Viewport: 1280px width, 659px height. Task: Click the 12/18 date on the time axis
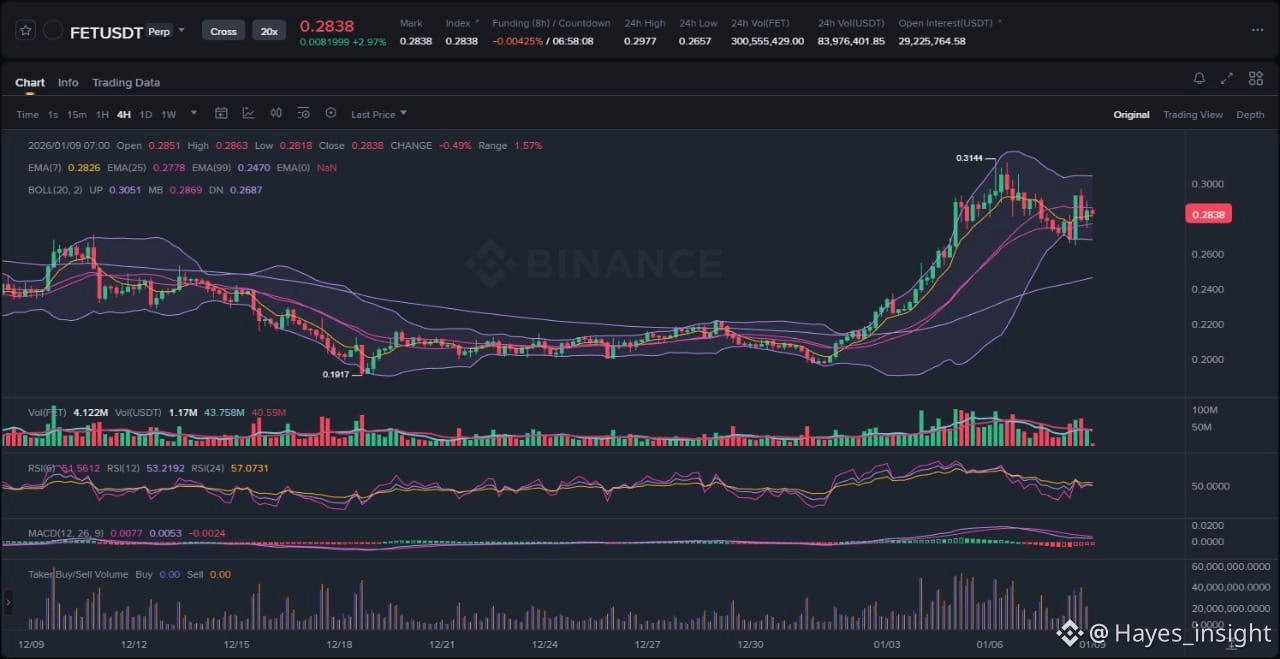point(339,645)
